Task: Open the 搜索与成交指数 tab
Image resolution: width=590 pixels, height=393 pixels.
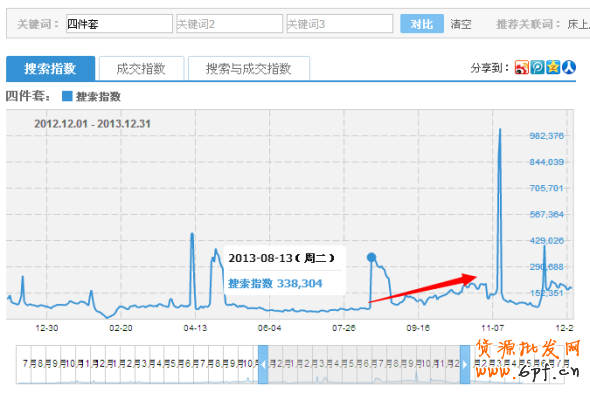Action: click(x=249, y=69)
